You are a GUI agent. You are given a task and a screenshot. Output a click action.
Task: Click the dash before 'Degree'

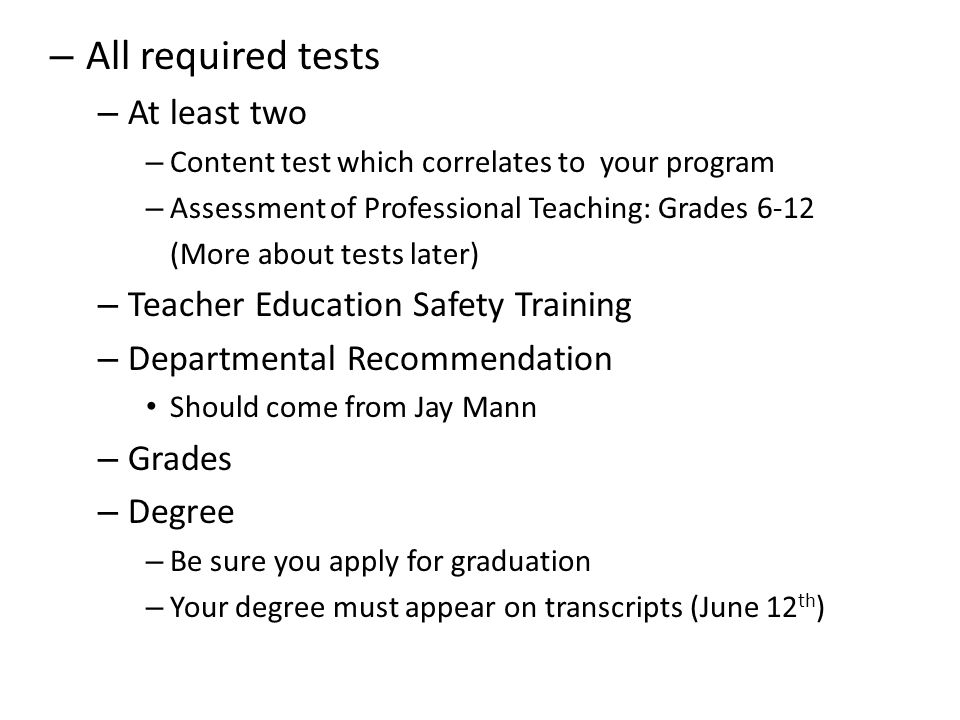coord(108,512)
